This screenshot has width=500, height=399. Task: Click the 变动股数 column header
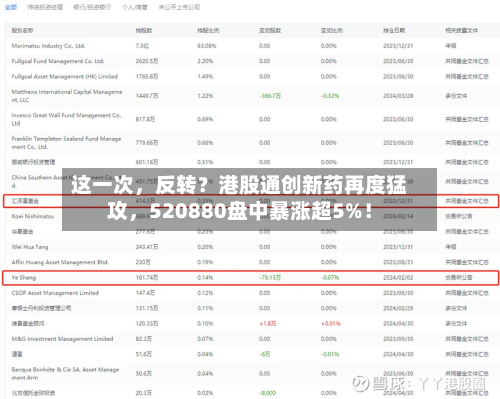click(270, 30)
